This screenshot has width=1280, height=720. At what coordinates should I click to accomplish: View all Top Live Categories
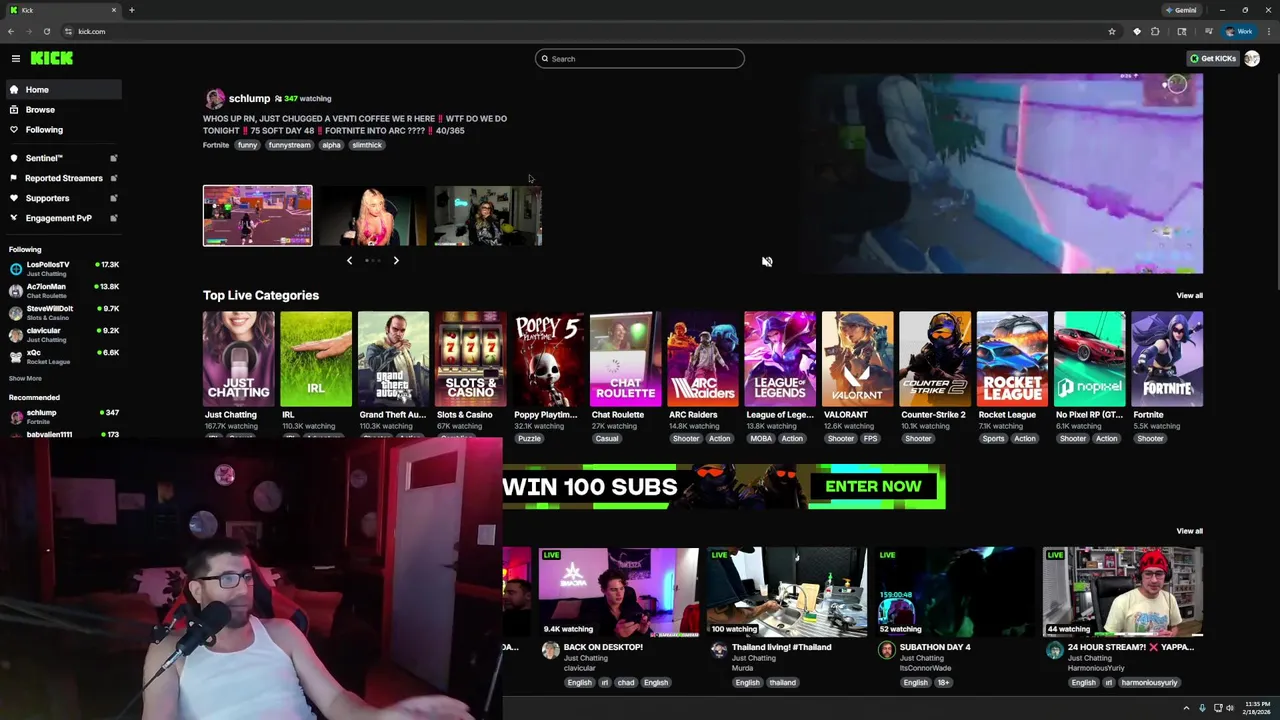click(x=1189, y=296)
